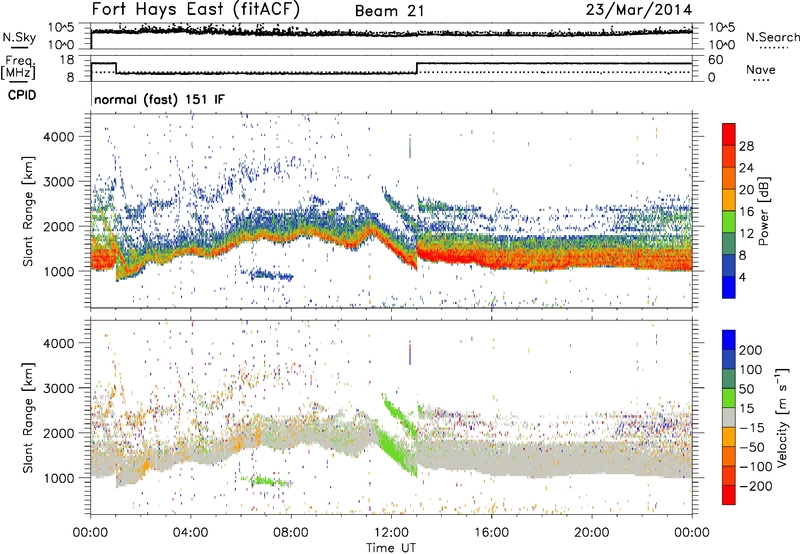Click the '-50' Velocity colorbar label
The width and height of the screenshot is (800, 554).
click(x=752, y=447)
